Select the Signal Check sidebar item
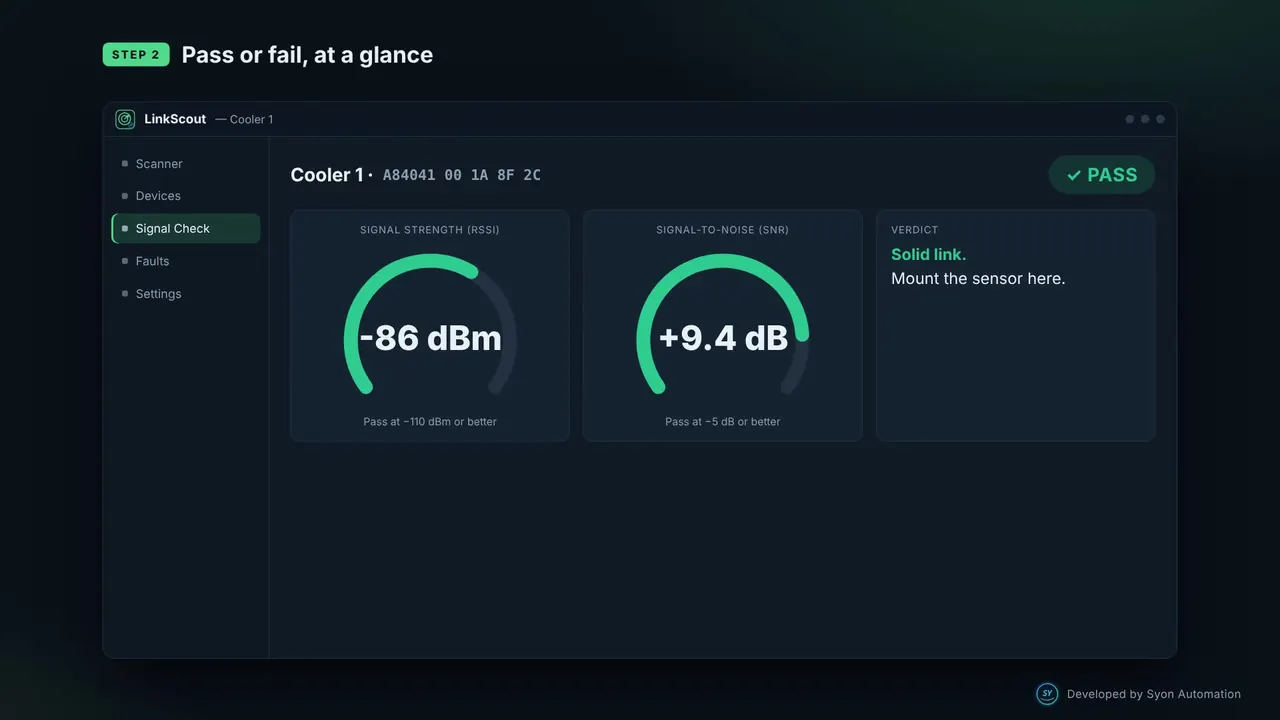1280x720 pixels. 186,229
